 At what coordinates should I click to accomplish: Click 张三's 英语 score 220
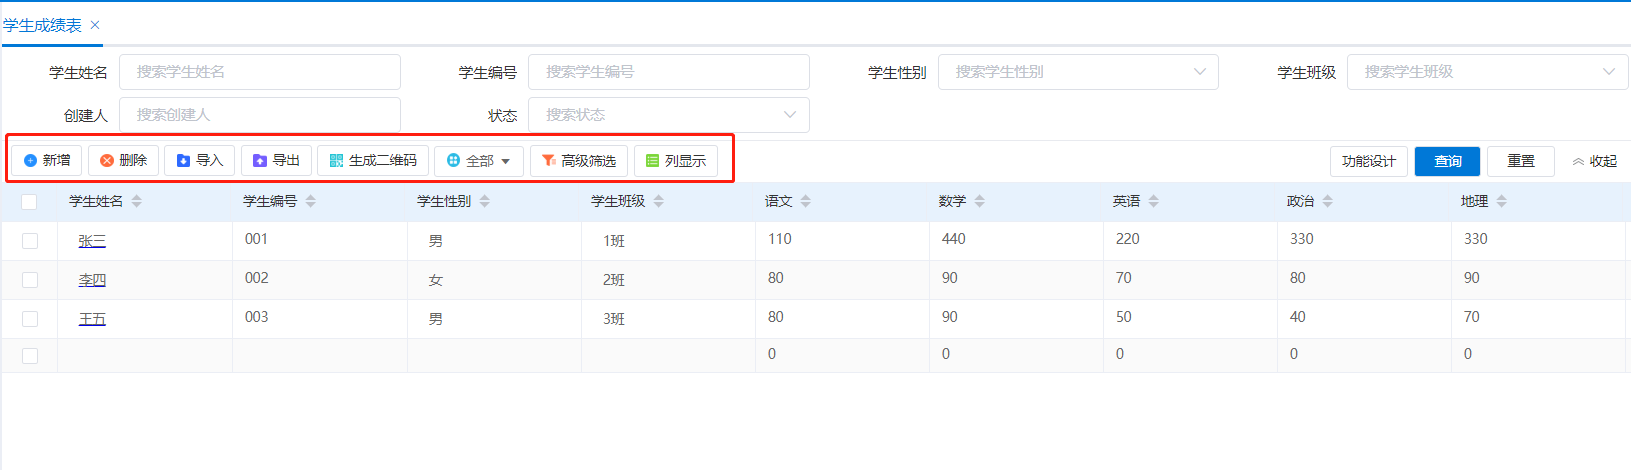point(1128,239)
